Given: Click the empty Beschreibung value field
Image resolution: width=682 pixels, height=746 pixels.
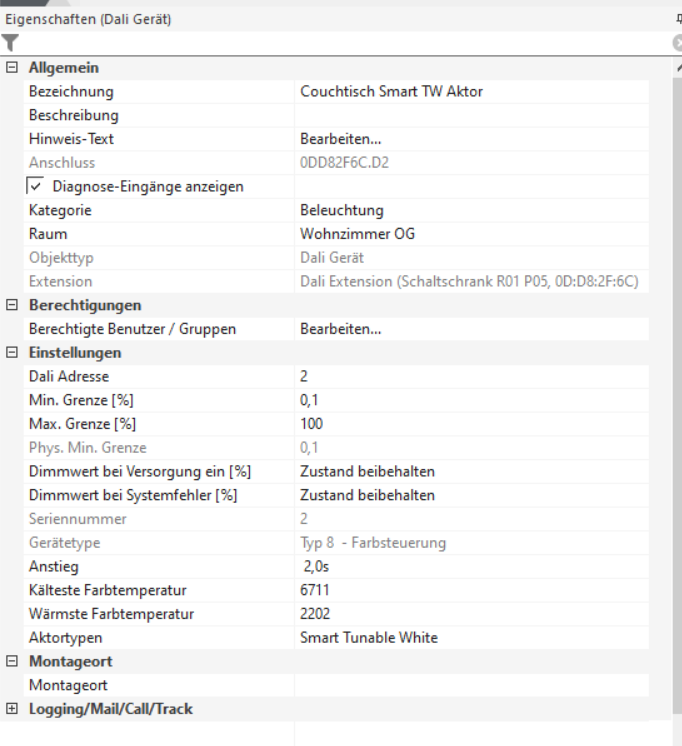Looking at the screenshot, I should [472, 115].
